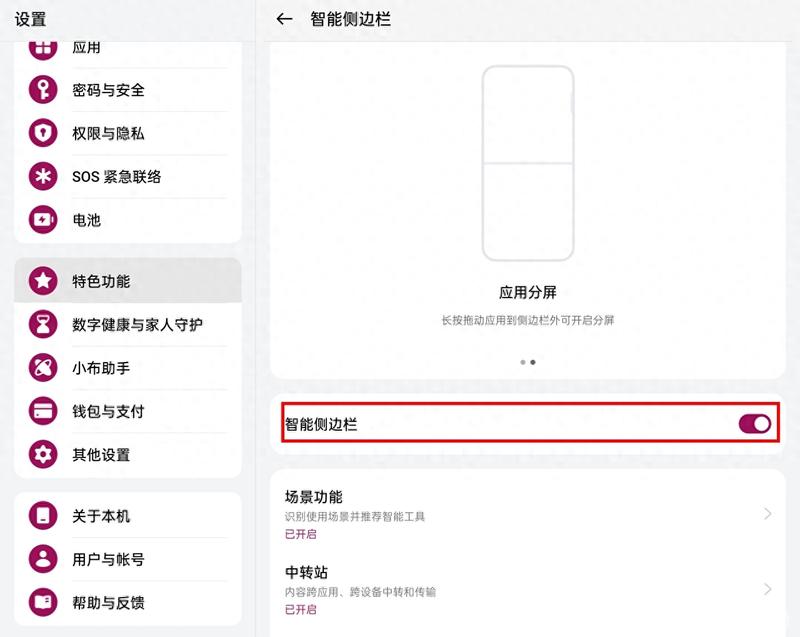Open the 关于本机 menu item
Screen dimensions: 800x637
coord(128,516)
